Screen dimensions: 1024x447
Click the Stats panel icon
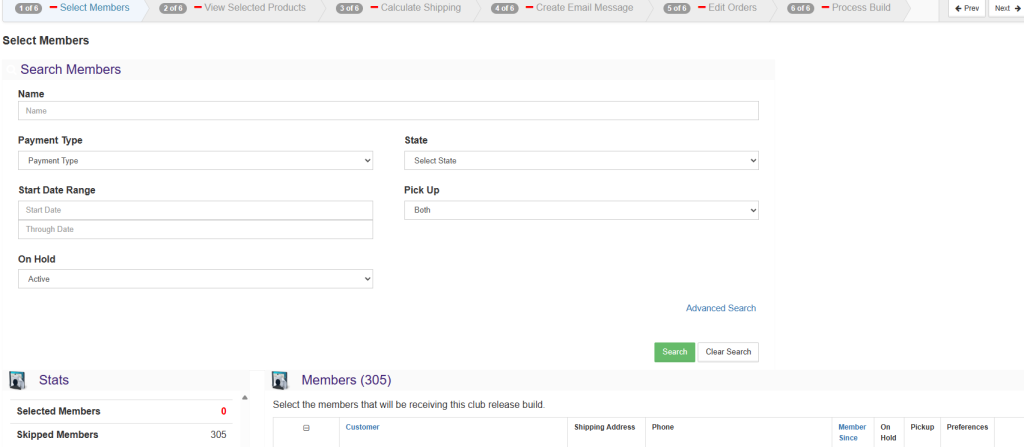[x=17, y=380]
